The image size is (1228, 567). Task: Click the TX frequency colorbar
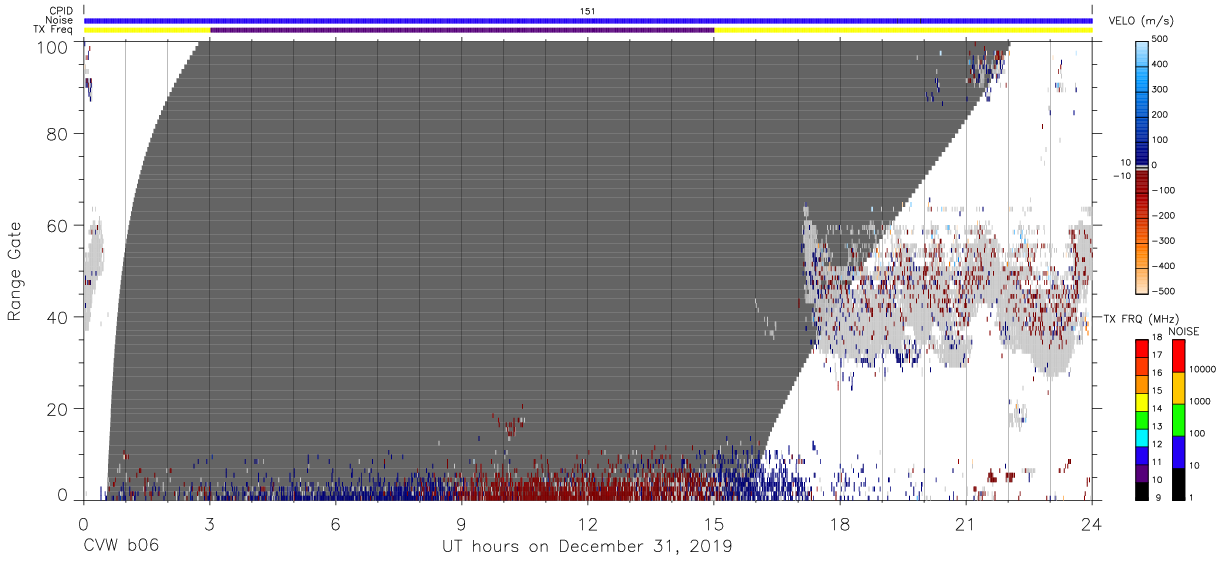pos(1142,419)
